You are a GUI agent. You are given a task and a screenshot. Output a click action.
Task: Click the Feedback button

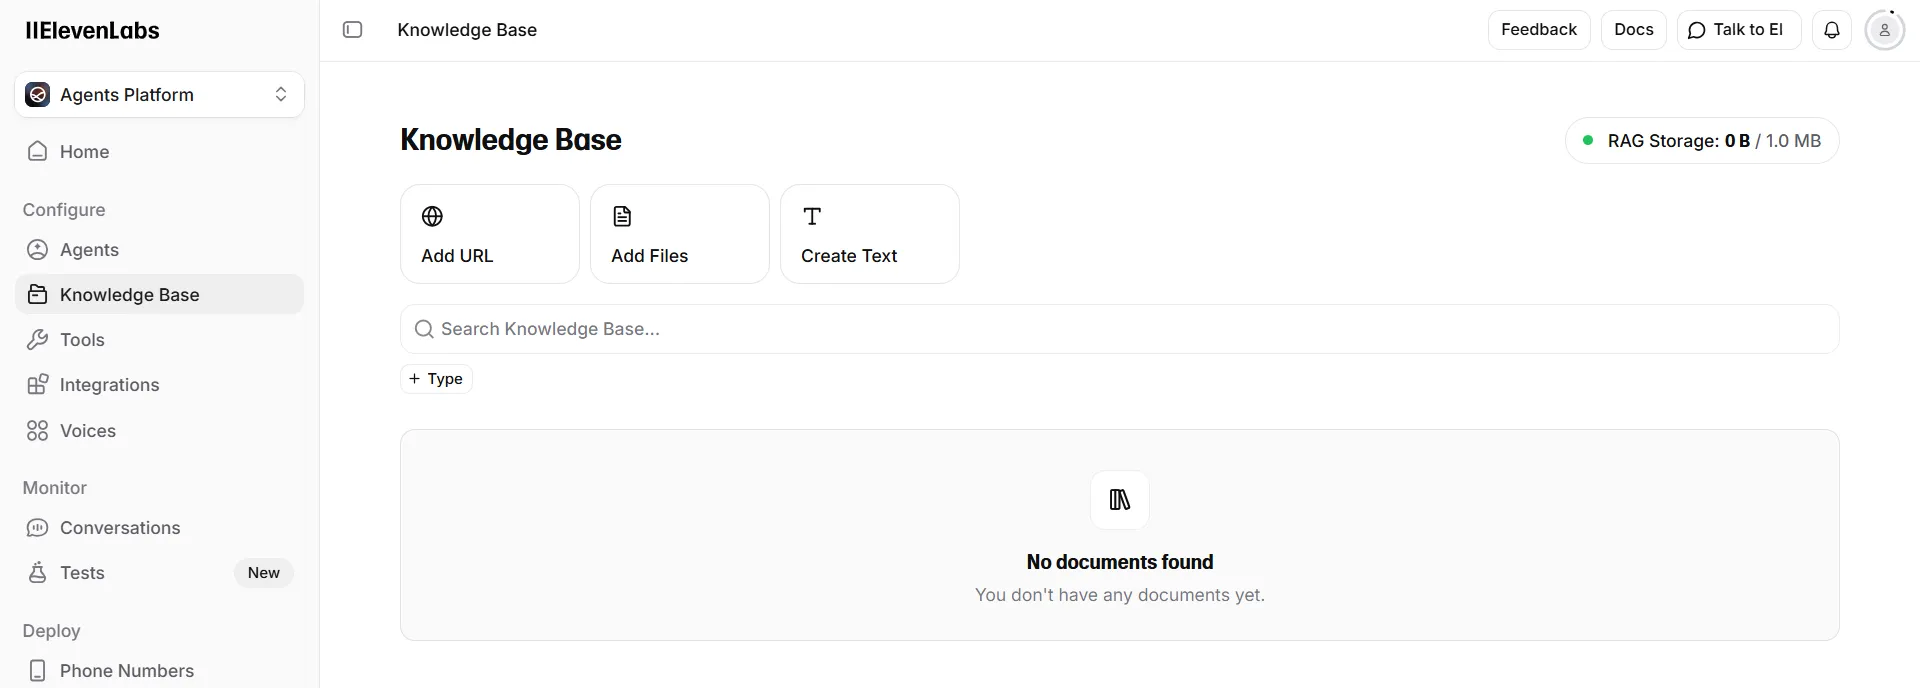tap(1538, 30)
